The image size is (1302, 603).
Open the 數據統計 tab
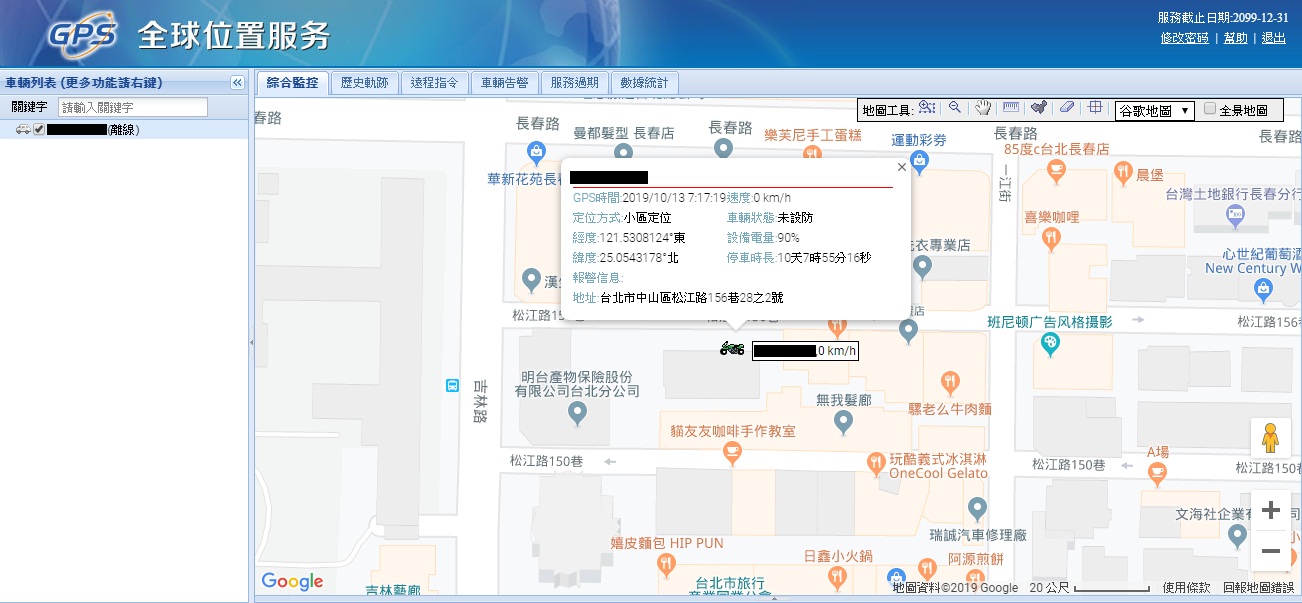pyautogui.click(x=645, y=83)
